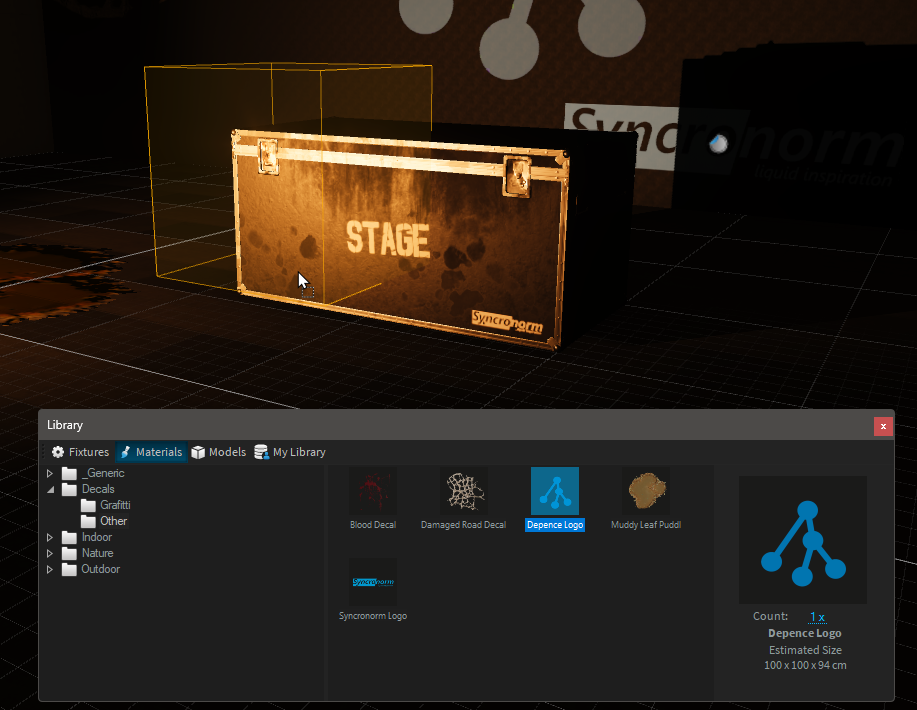Image resolution: width=917 pixels, height=710 pixels.
Task: Click the bold Depence Logo preview name
Action: pos(805,633)
